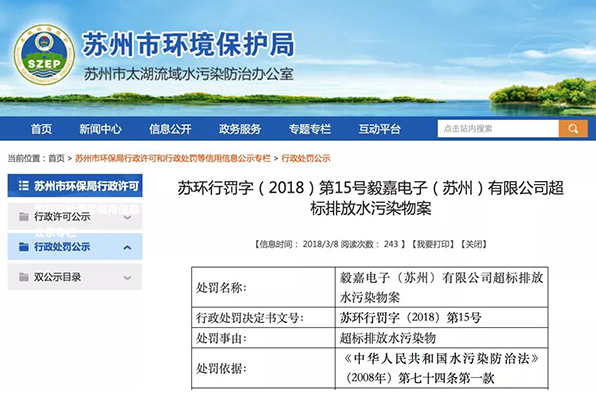Click the 毅嘉电子（苏州）有限公司超标排放 table cell
596x393 pixels.
pos(441,287)
